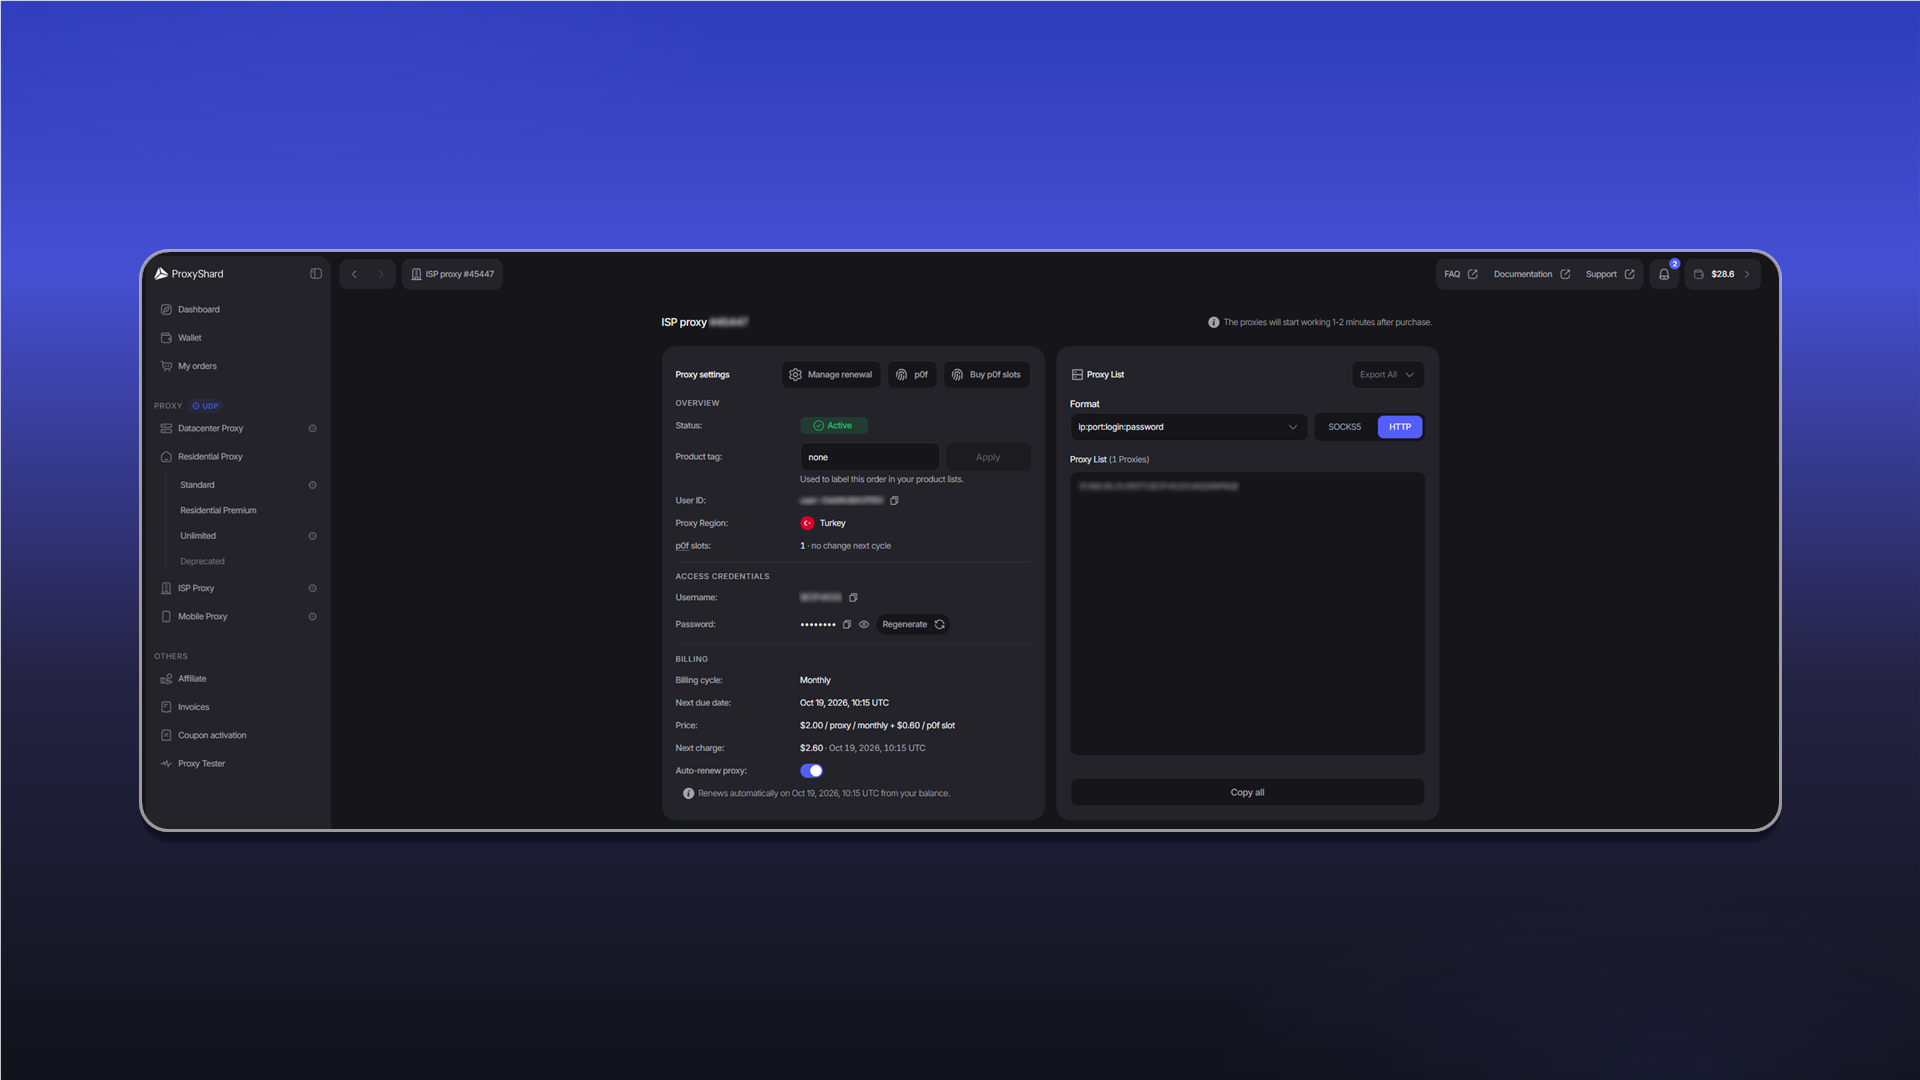This screenshot has height=1080, width=1920.
Task: Select the HTTP protocol option
Action: [x=1400, y=427]
